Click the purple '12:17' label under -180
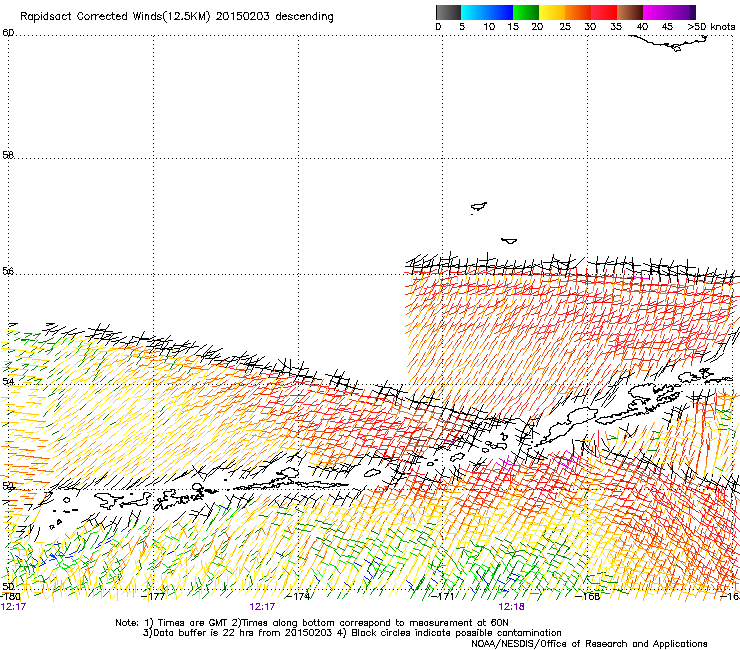 [x=13, y=607]
